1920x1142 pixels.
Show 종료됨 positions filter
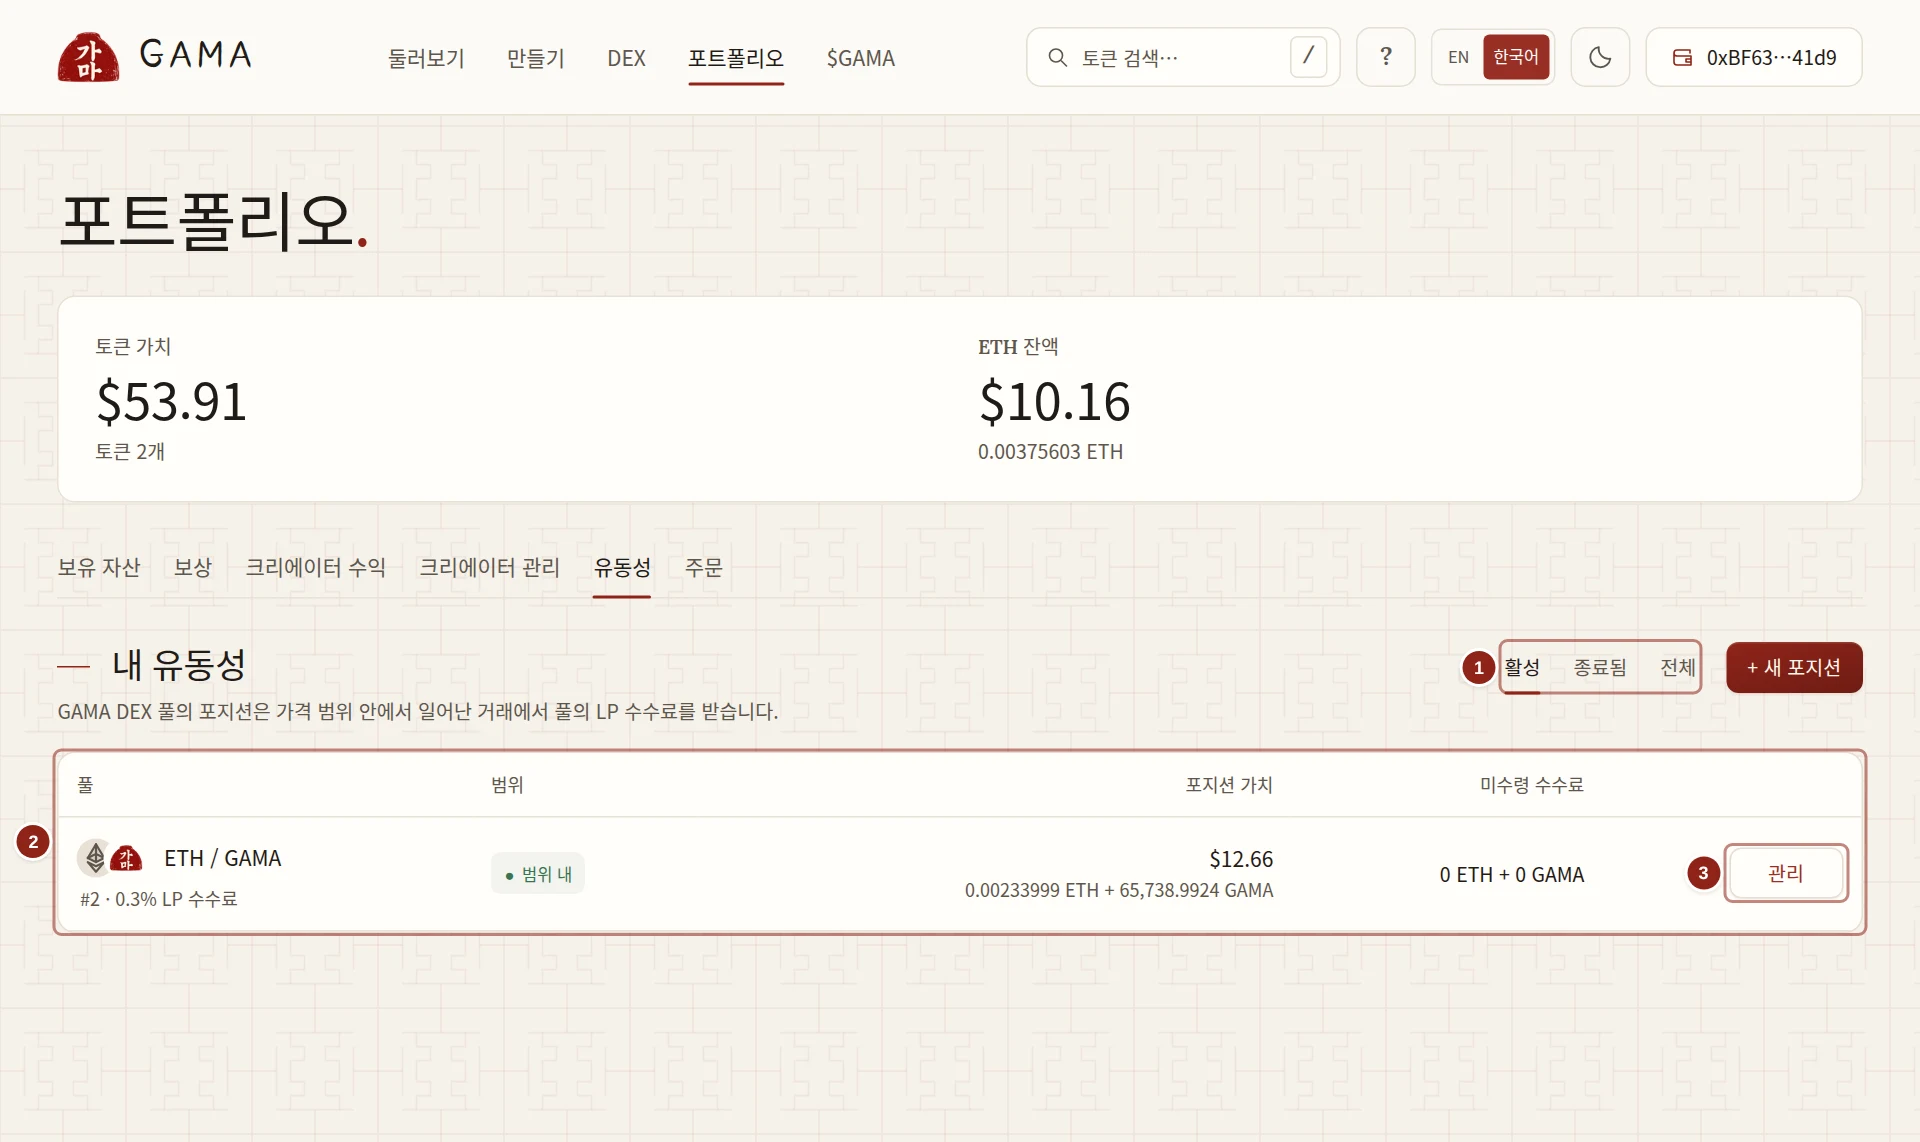[x=1599, y=667]
